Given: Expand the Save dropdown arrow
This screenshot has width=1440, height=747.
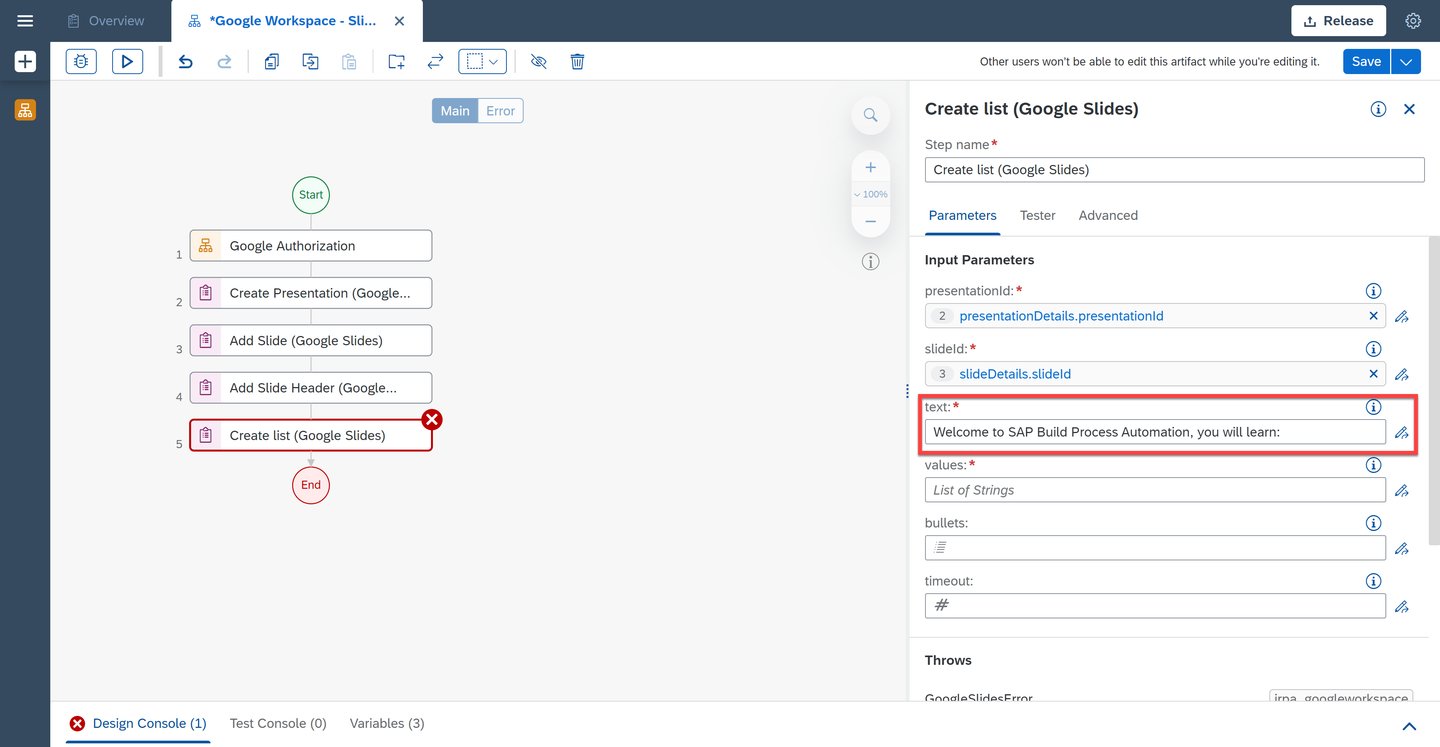Looking at the screenshot, I should point(1406,62).
